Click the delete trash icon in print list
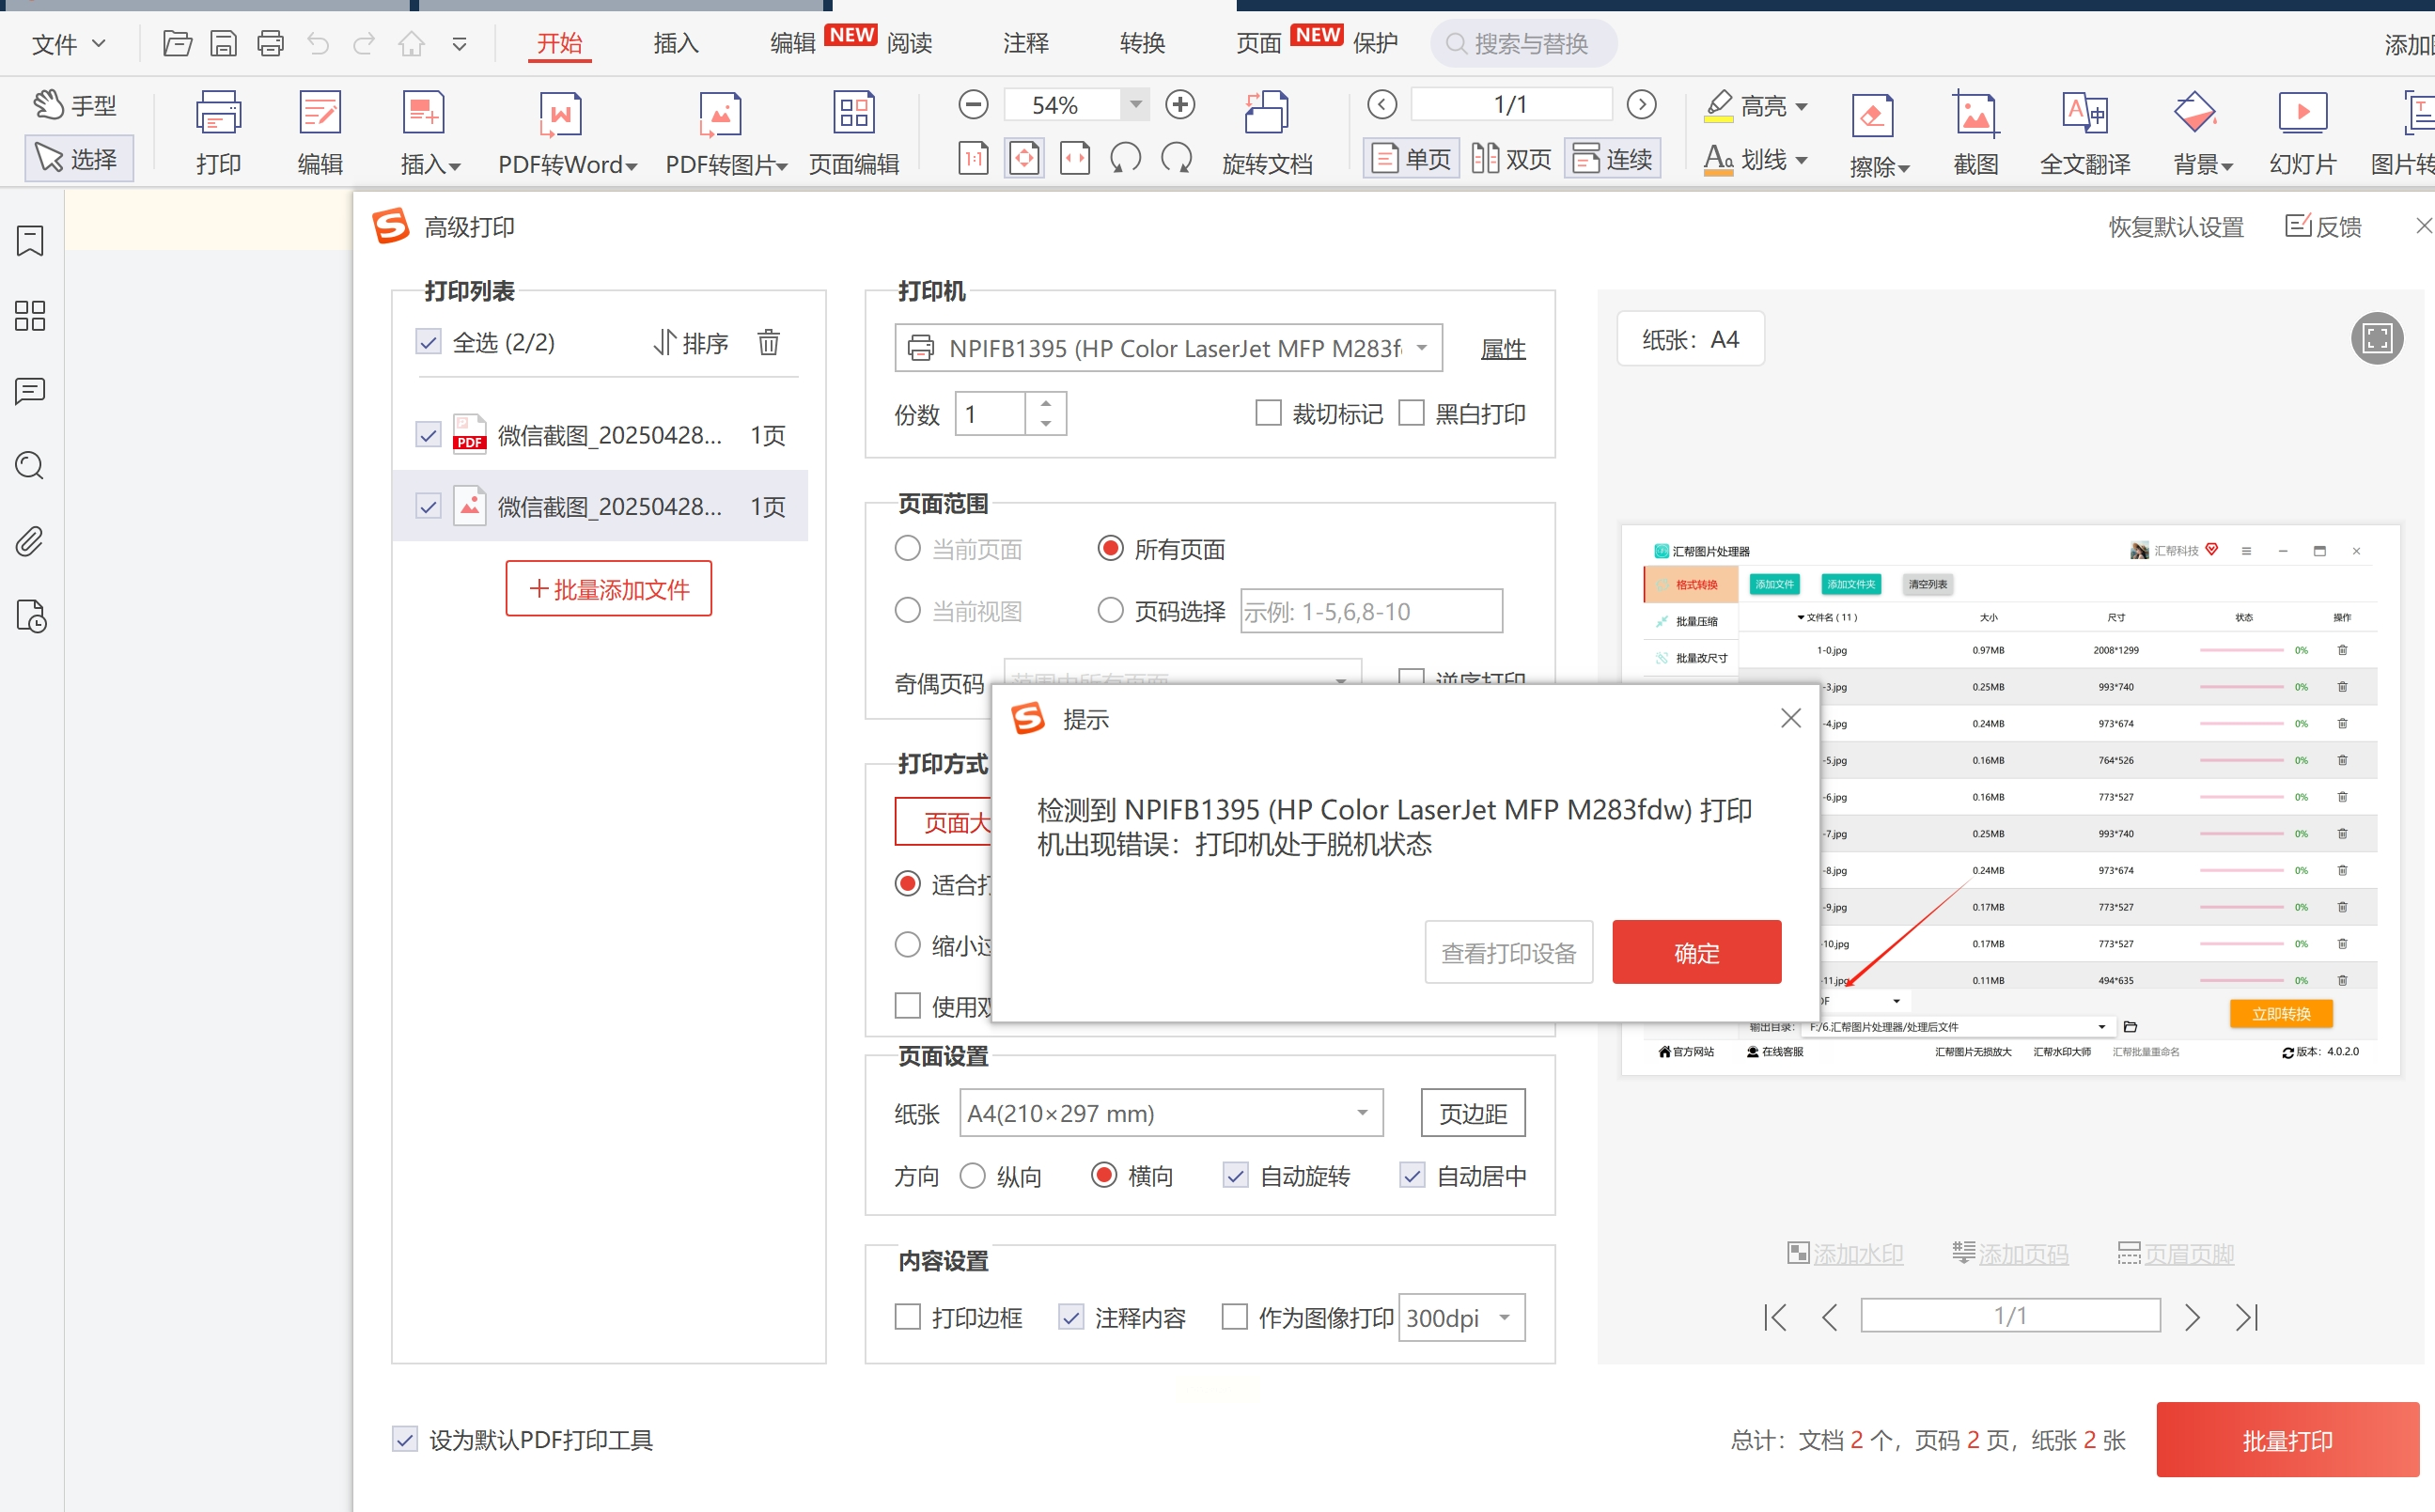 click(768, 343)
